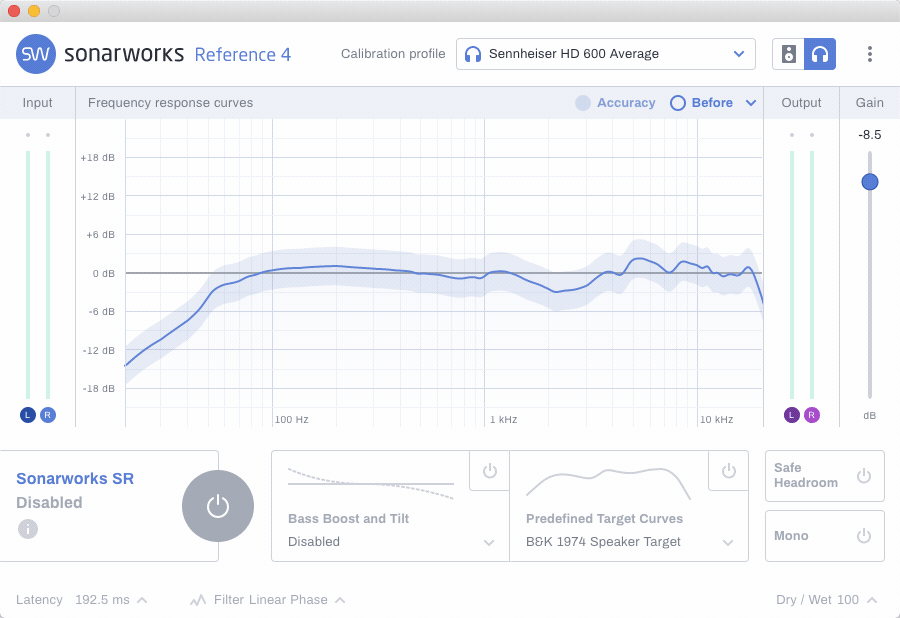Click the +18 dB axis label
The height and width of the screenshot is (618, 900).
click(98, 158)
